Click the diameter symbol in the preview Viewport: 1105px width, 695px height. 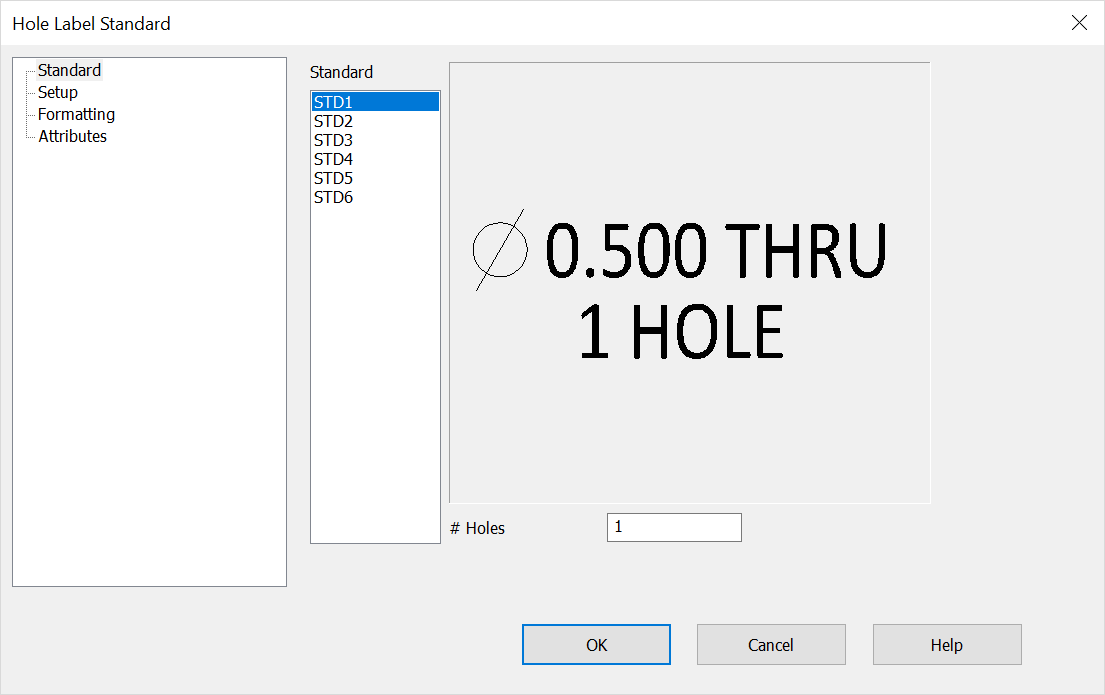coord(500,251)
